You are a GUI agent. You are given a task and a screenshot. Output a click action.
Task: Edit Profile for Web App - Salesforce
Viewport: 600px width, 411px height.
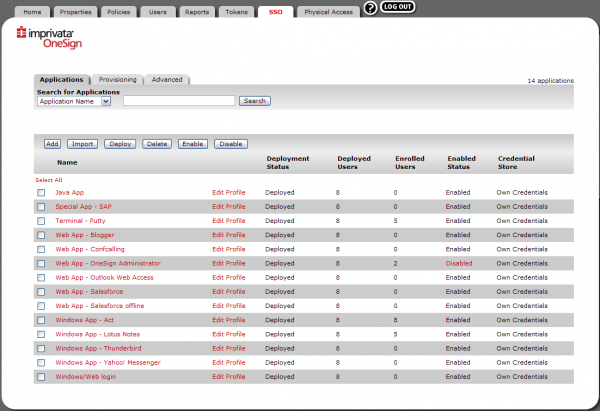[229, 292]
